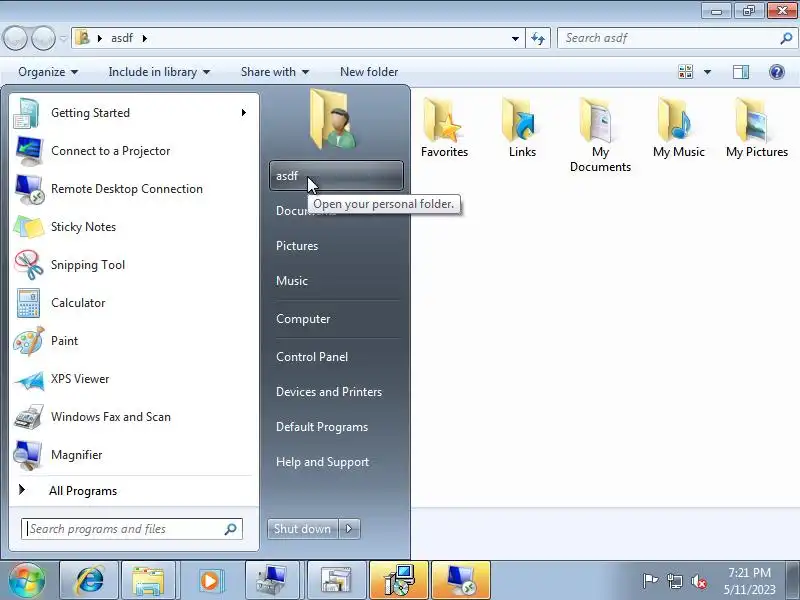Click the Show desktop strip
Image resolution: width=800 pixels, height=600 pixels.
pyautogui.click(x=793, y=580)
